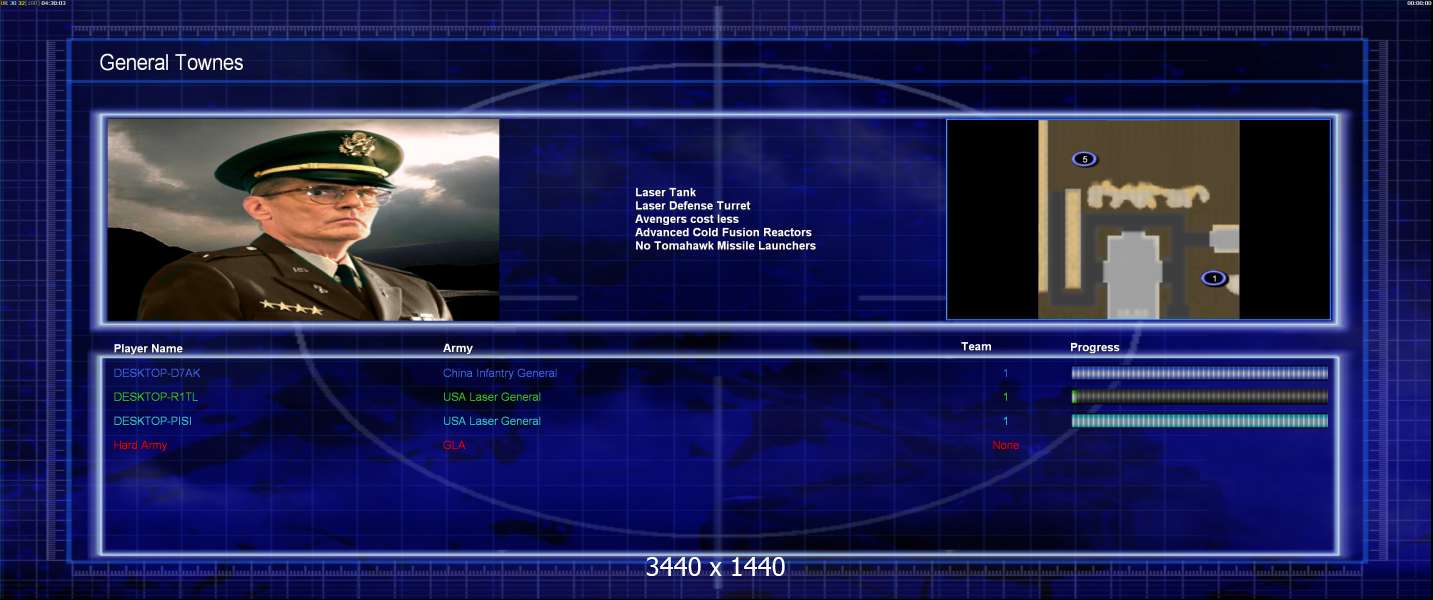Viewport: 1433px width, 600px height.
Task: Click start position marker 1 on minimap
Action: pos(1213,278)
